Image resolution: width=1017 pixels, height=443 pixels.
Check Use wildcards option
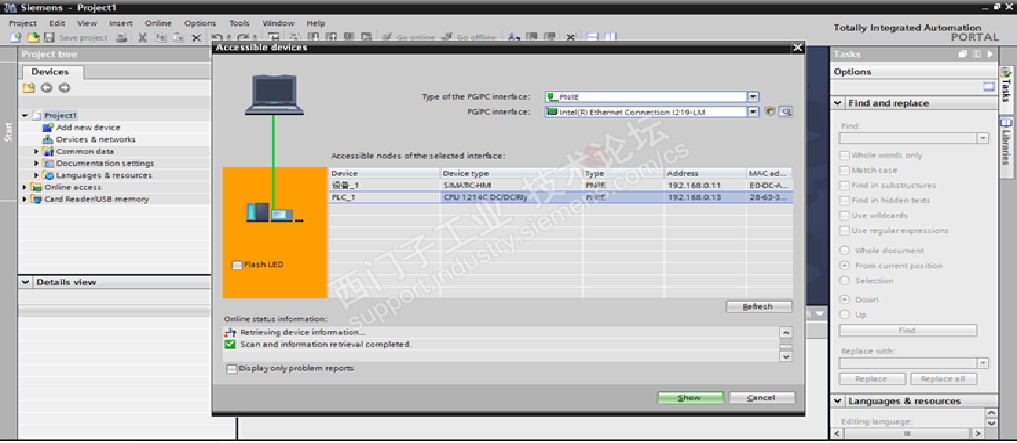pos(844,215)
